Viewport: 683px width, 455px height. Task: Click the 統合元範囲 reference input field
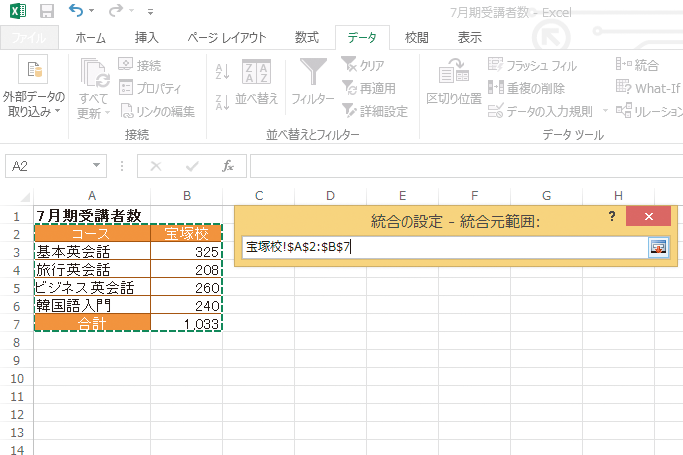point(444,247)
